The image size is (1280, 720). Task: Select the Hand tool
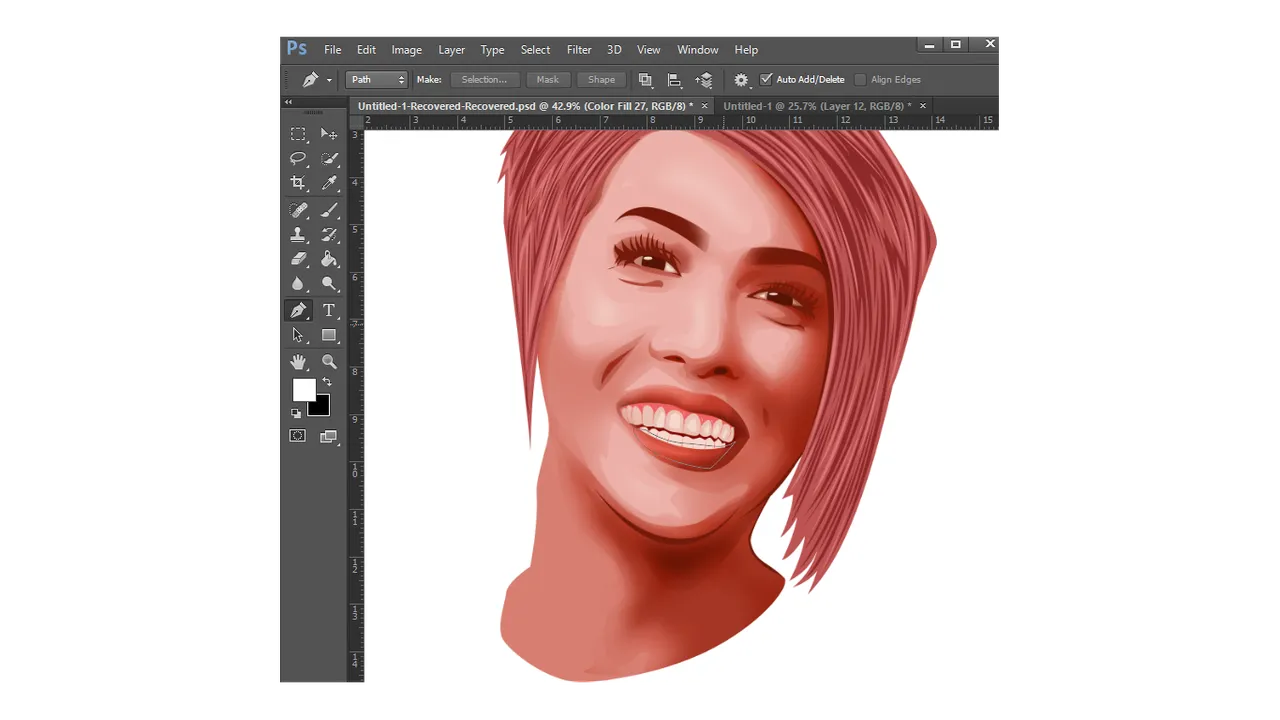coord(298,362)
